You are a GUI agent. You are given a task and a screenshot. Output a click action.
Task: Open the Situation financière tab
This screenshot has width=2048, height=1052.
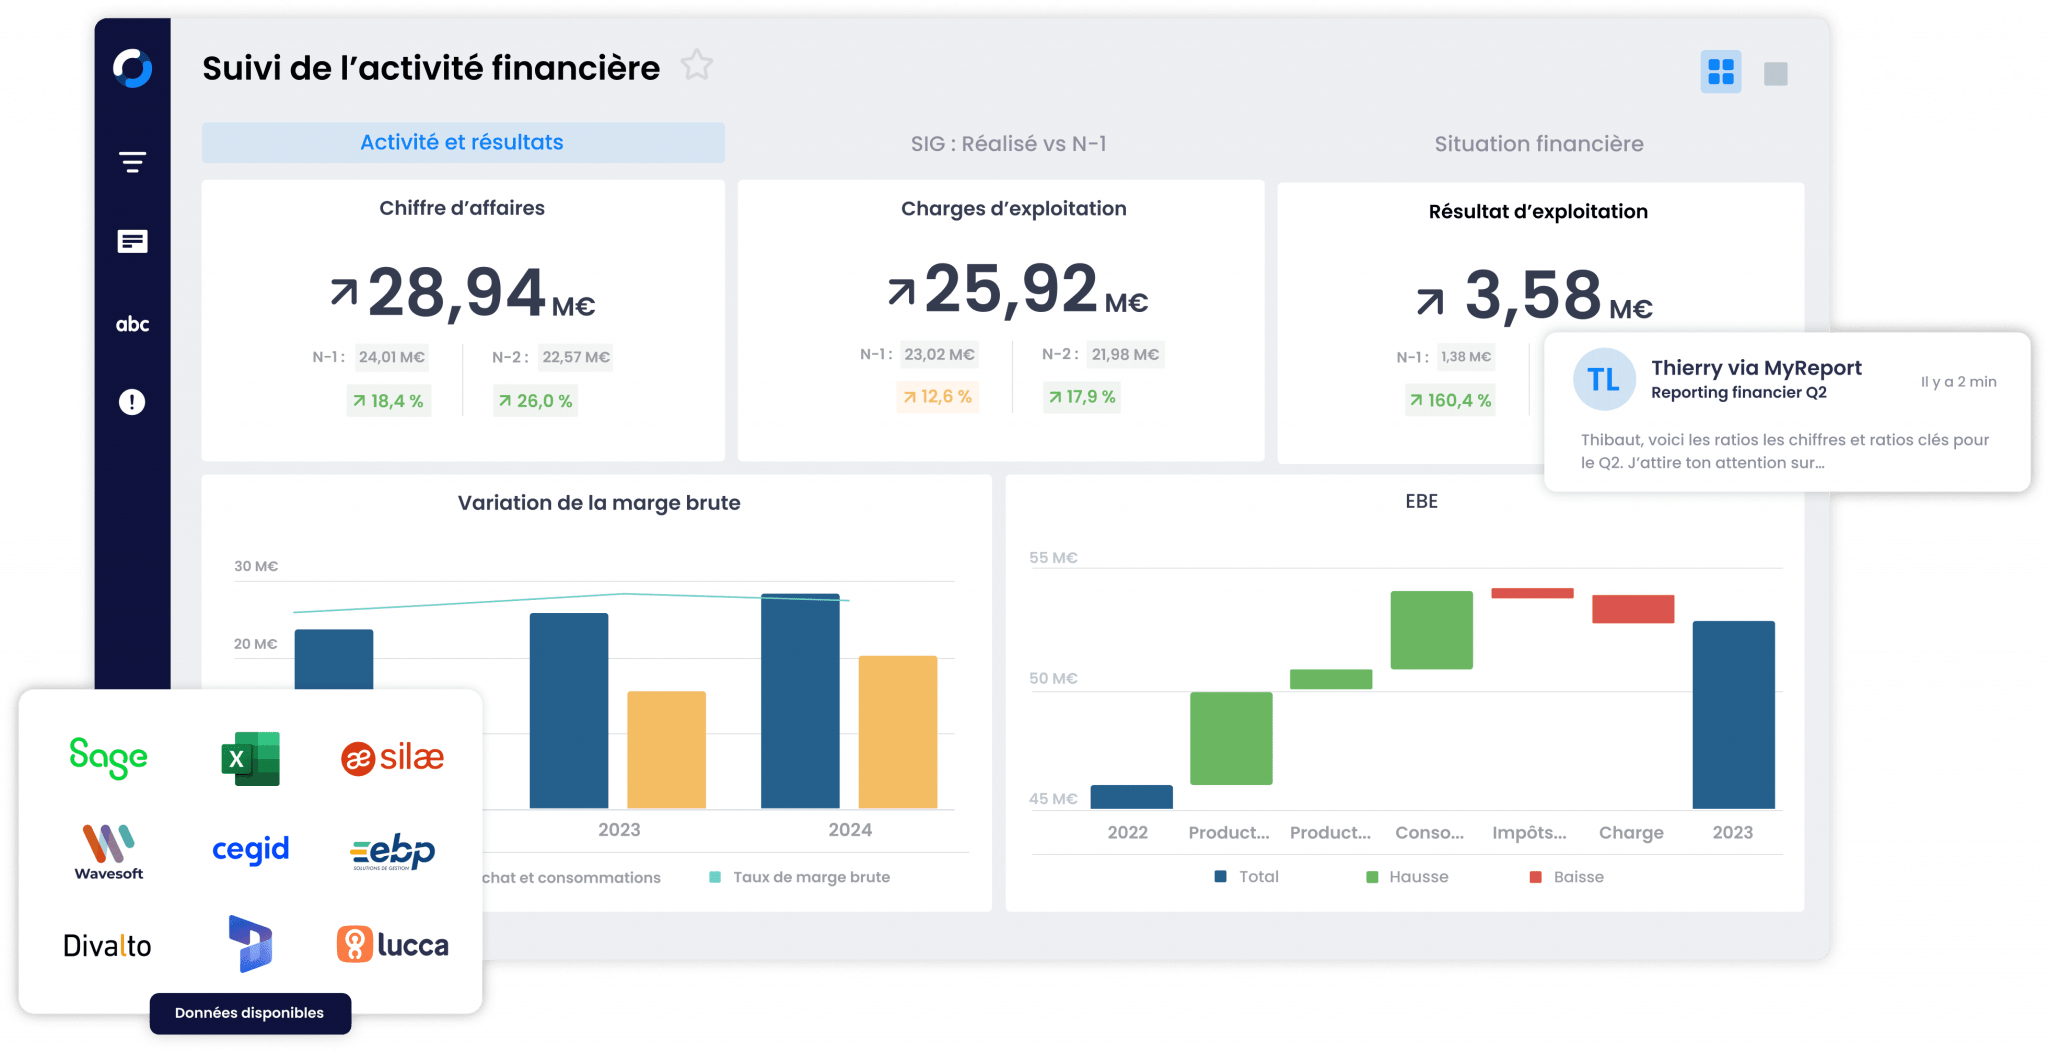pyautogui.click(x=1539, y=144)
